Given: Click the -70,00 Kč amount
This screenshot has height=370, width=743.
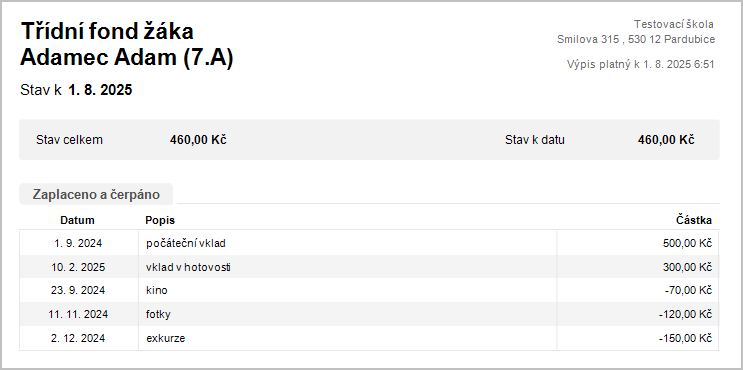Looking at the screenshot, I should pyautogui.click(x=689, y=290).
